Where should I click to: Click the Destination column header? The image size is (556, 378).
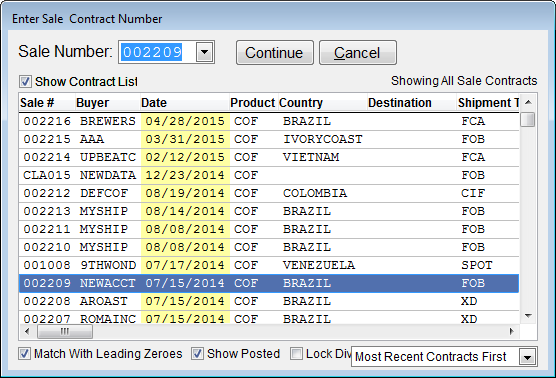click(411, 103)
